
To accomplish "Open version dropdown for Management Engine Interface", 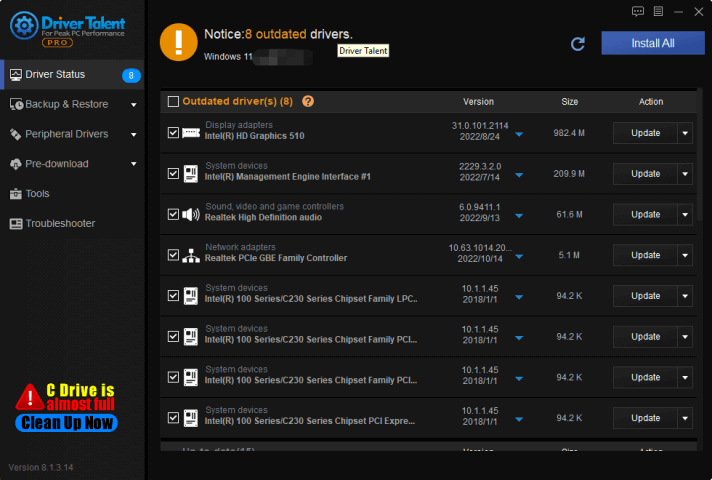I will pyautogui.click(x=519, y=175).
